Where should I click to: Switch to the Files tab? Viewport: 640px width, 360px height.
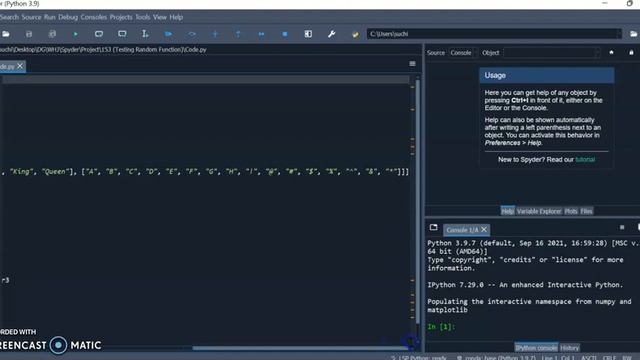[x=586, y=211]
